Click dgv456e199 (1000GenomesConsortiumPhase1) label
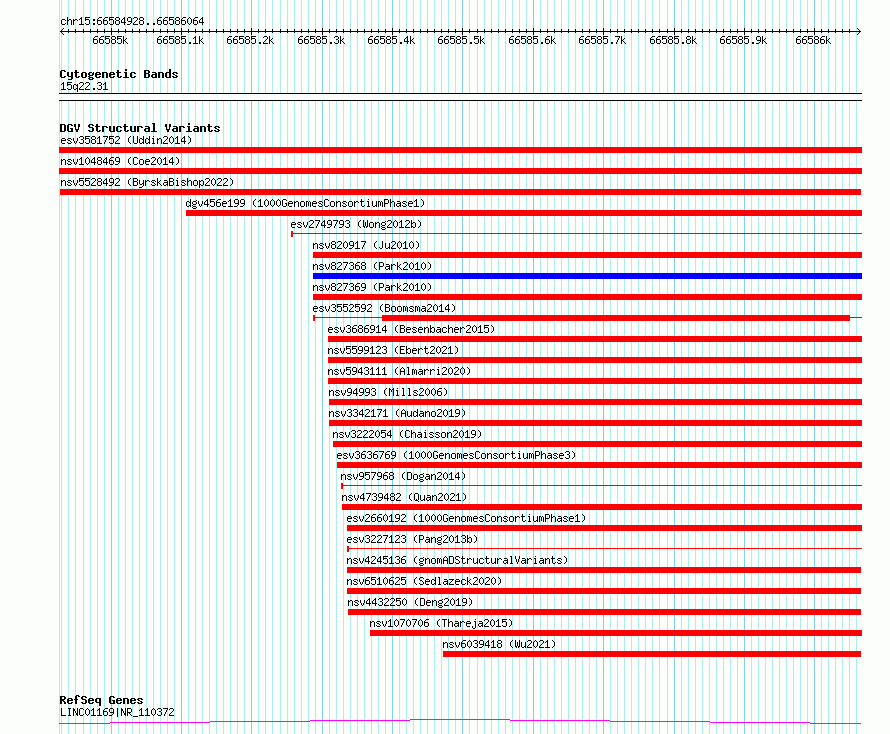 pyautogui.click(x=305, y=203)
